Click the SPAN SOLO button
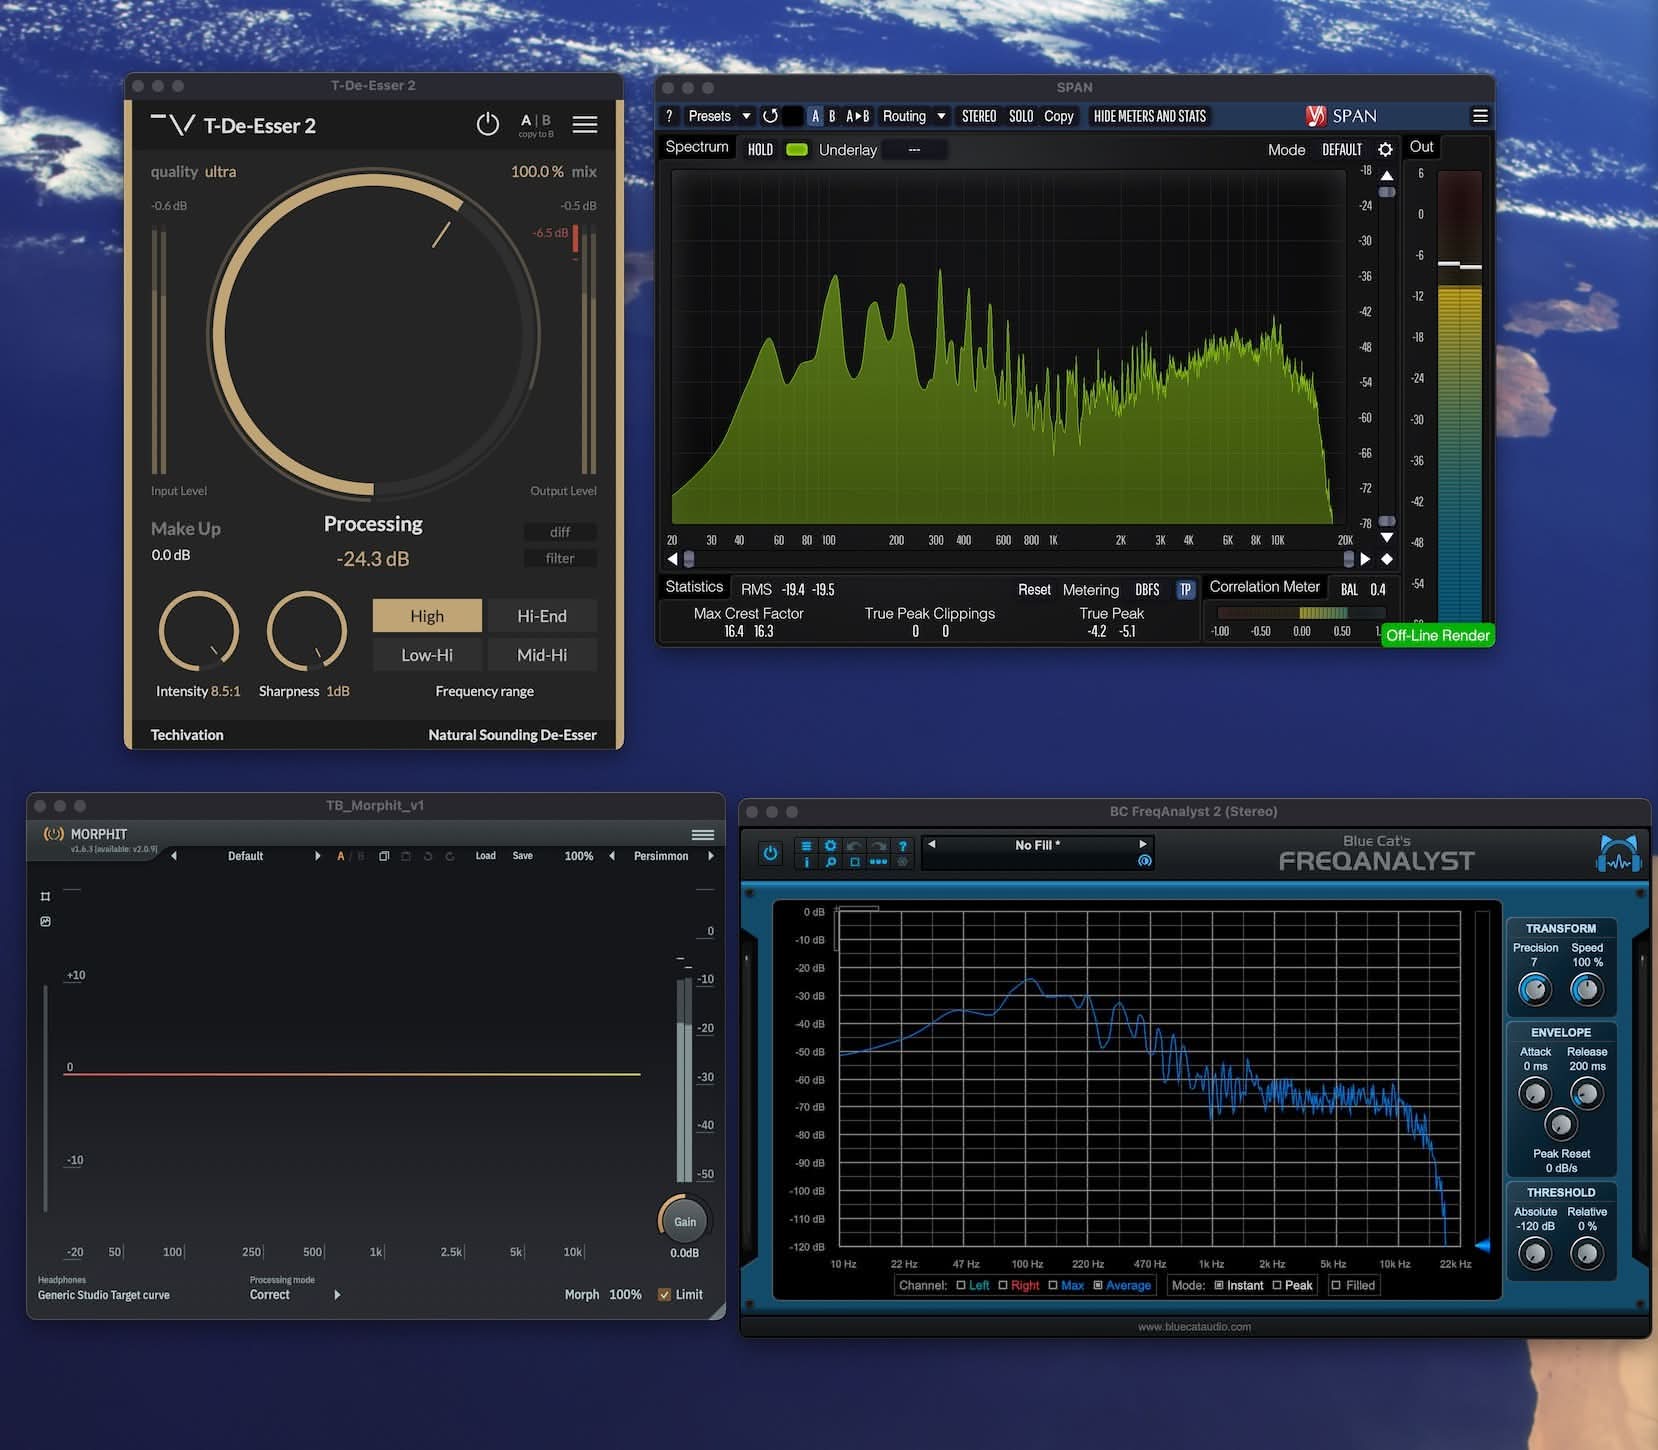Image resolution: width=1658 pixels, height=1450 pixels. pyautogui.click(x=1021, y=116)
